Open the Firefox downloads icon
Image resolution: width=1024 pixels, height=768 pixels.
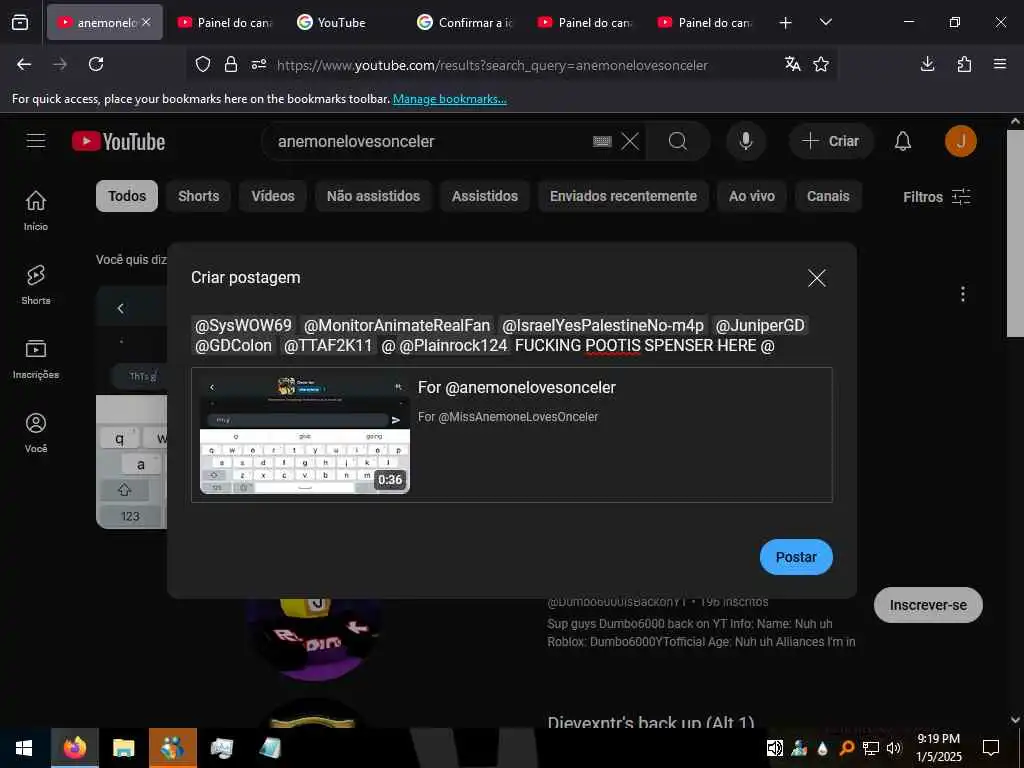pyautogui.click(x=927, y=64)
